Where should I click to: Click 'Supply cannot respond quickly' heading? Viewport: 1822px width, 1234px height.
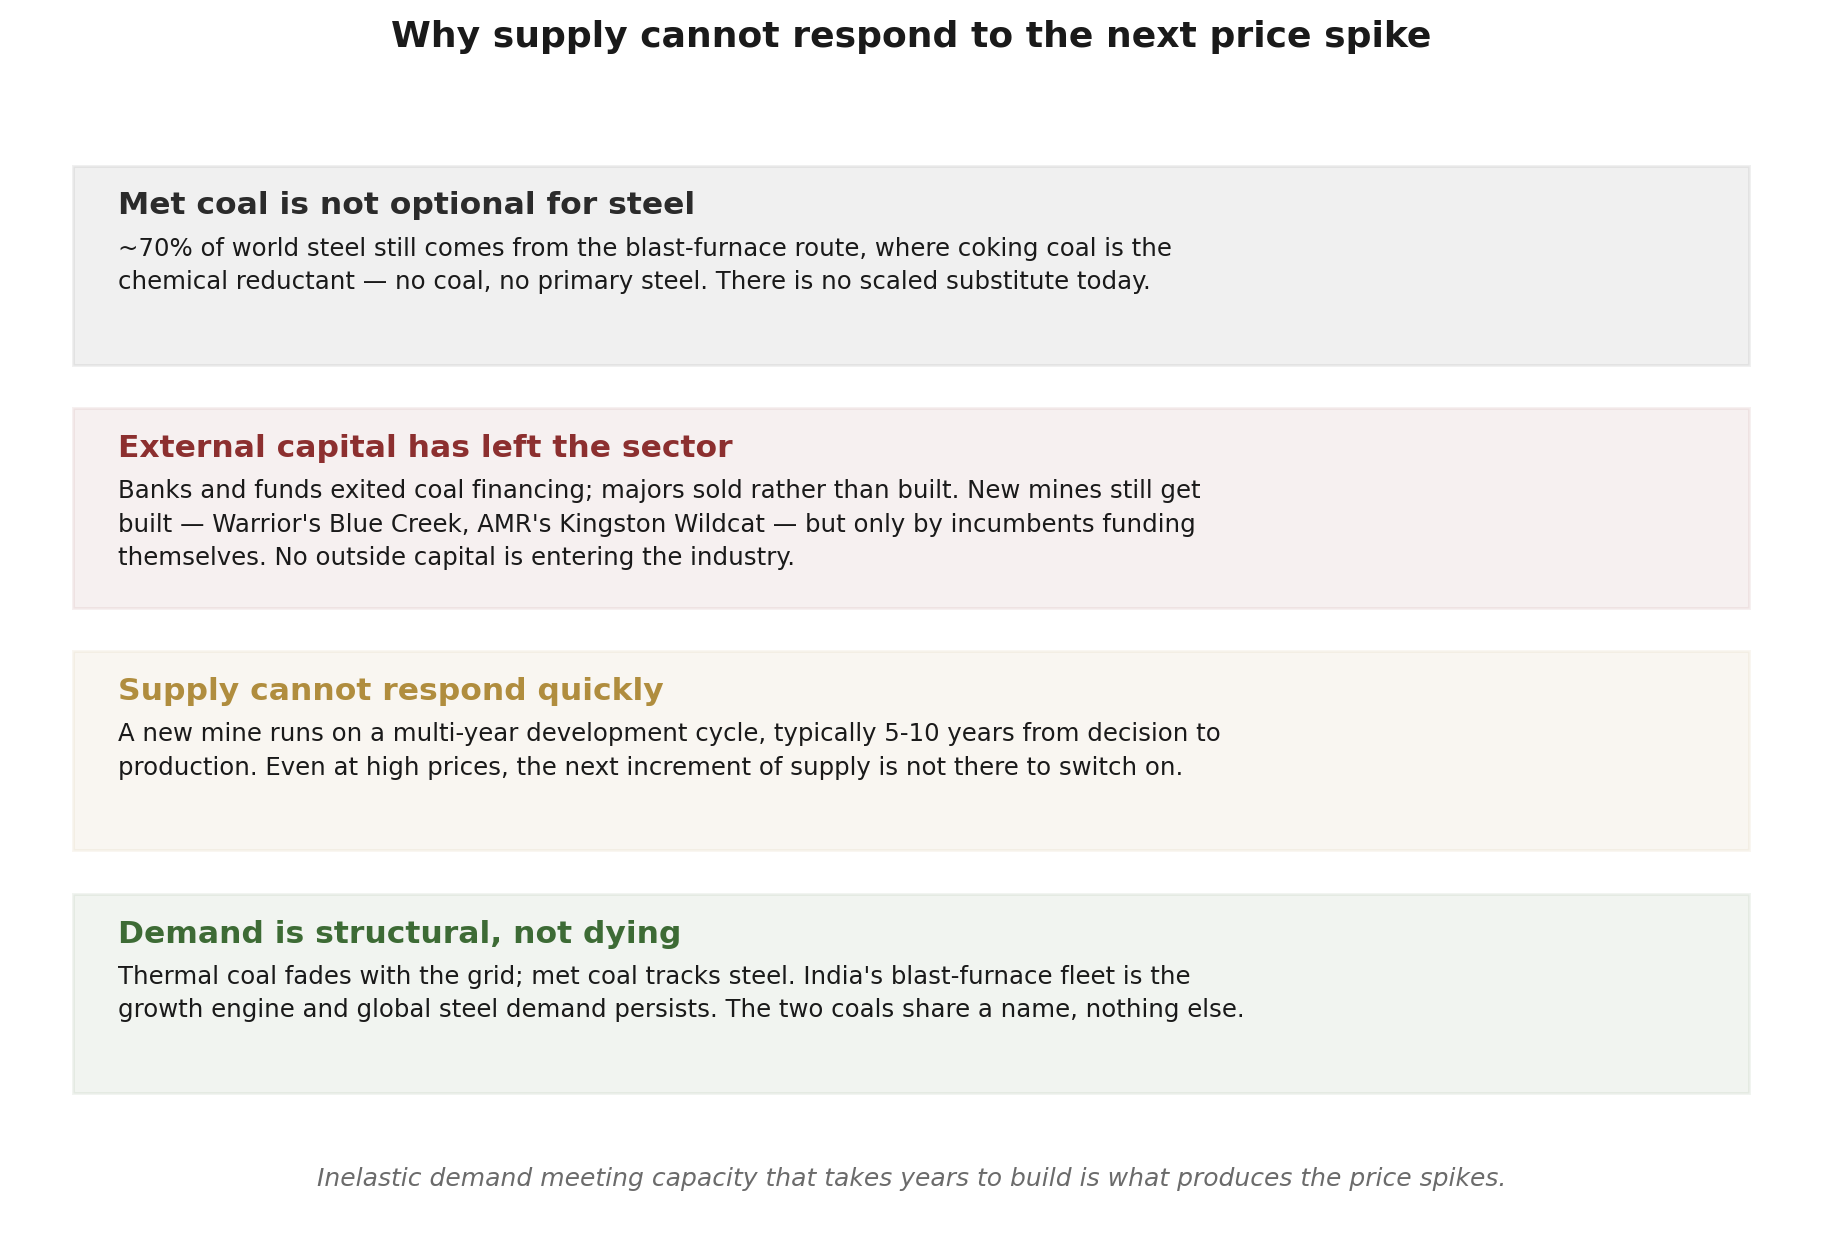click(391, 690)
